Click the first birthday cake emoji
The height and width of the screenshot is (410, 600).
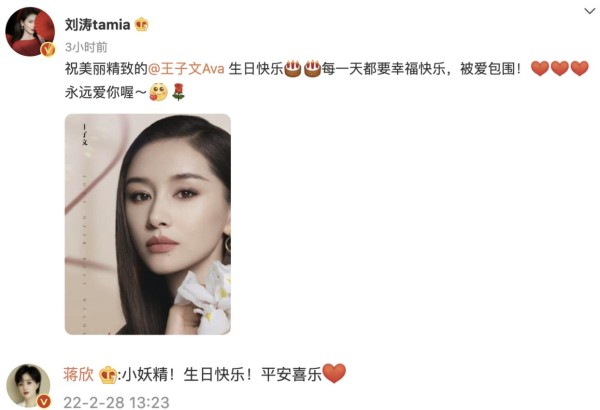coord(293,69)
